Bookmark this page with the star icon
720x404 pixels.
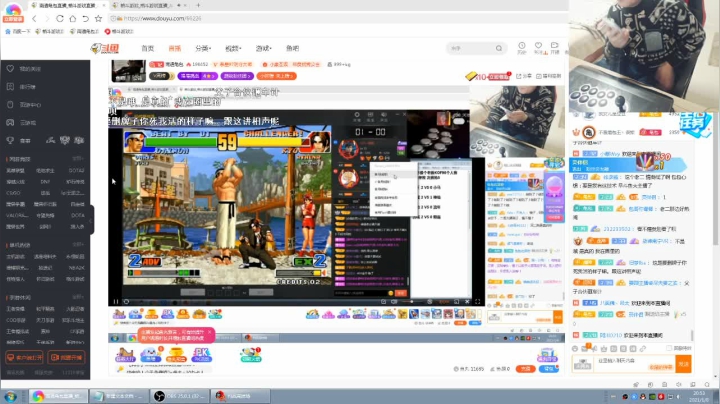[x=98, y=19]
